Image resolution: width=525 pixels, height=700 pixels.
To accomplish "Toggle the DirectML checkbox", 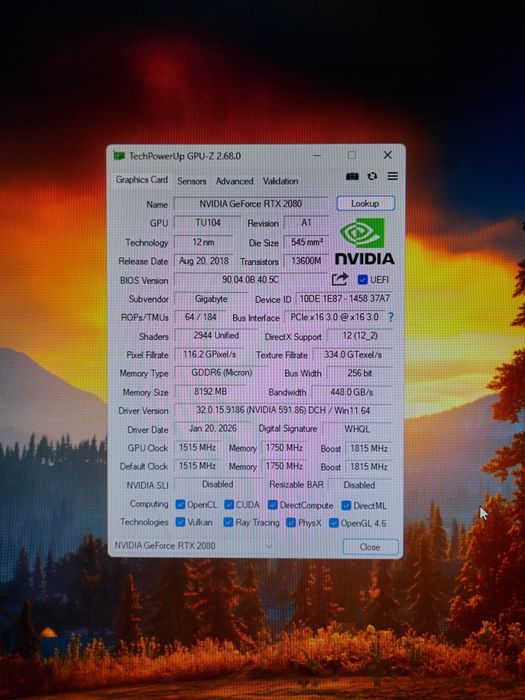I will tap(346, 505).
